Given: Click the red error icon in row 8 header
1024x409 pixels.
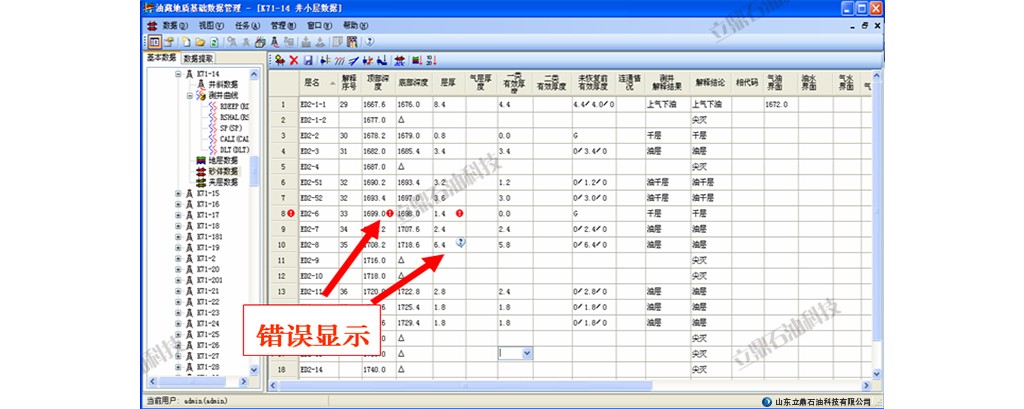Looking at the screenshot, I should [291, 213].
